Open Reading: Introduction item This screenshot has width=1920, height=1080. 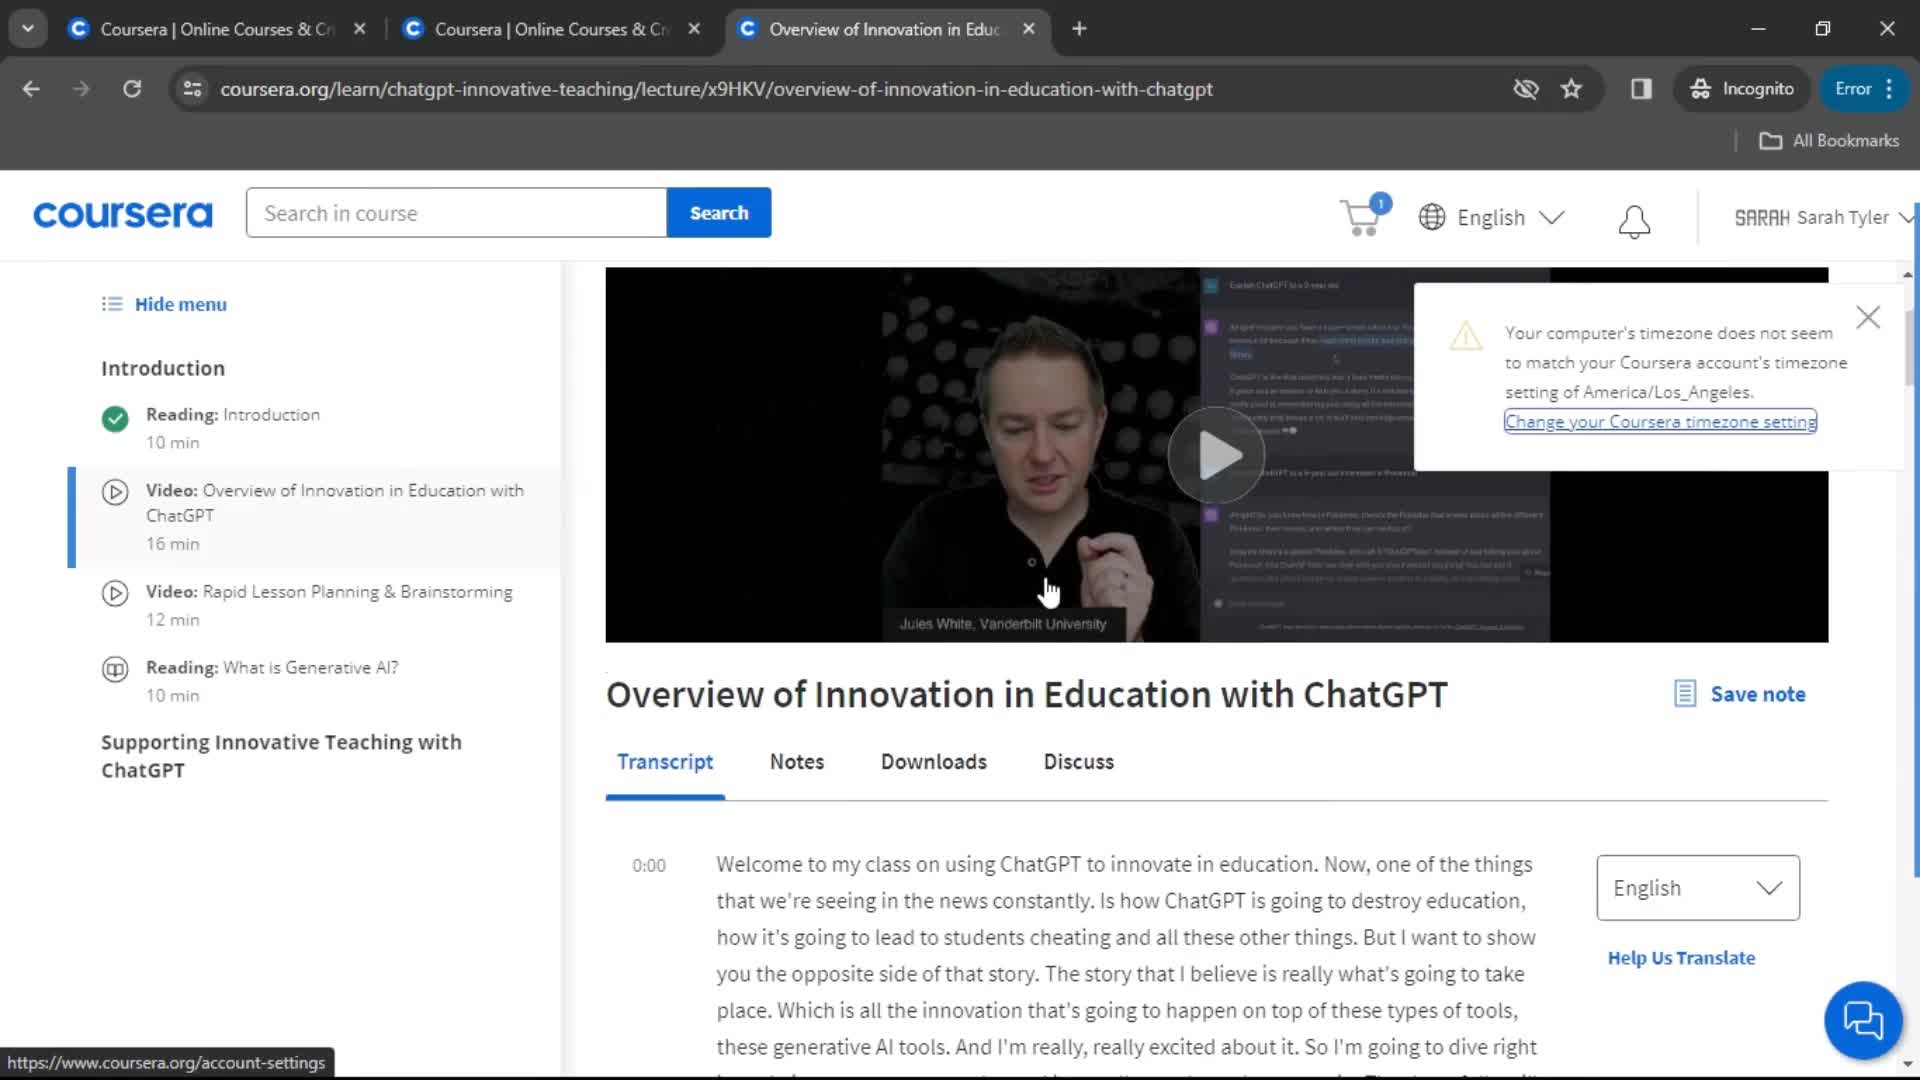315,428
